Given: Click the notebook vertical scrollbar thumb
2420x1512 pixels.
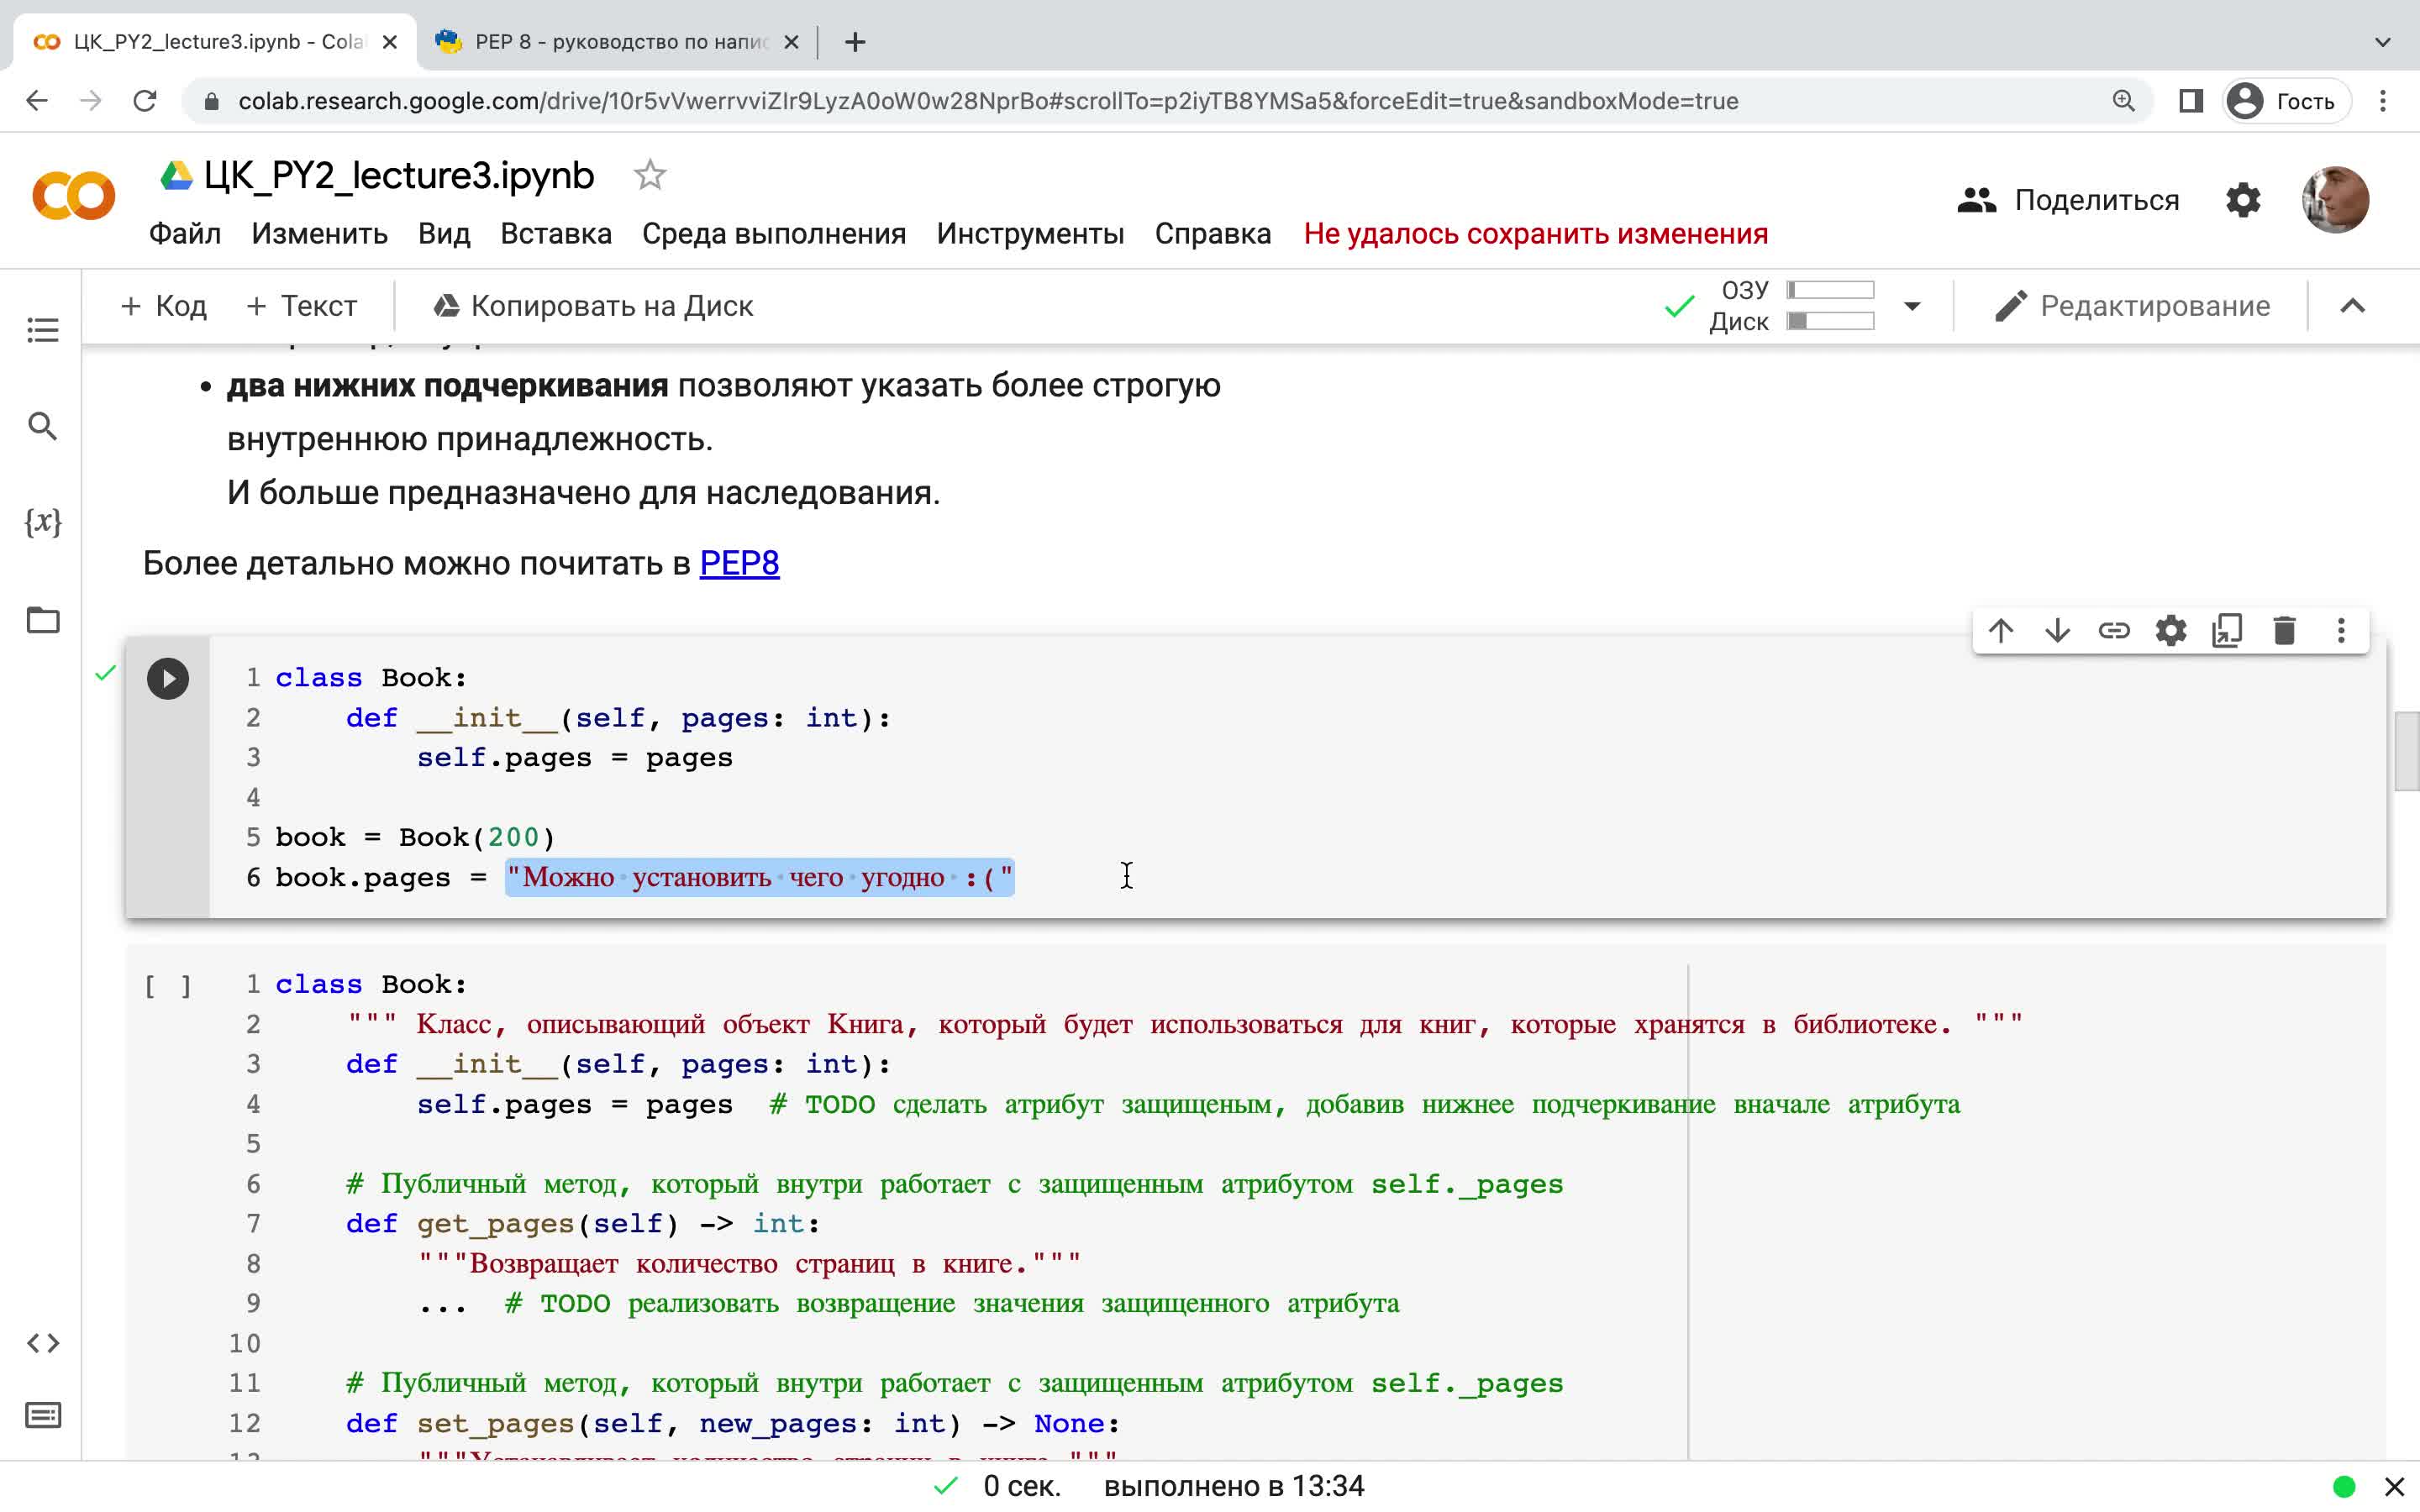Looking at the screenshot, I should (2407, 751).
